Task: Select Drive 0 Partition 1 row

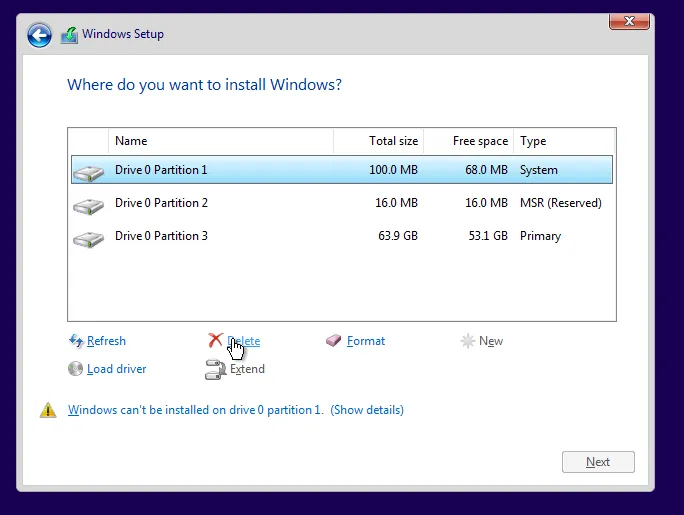Action: pyautogui.click(x=340, y=170)
